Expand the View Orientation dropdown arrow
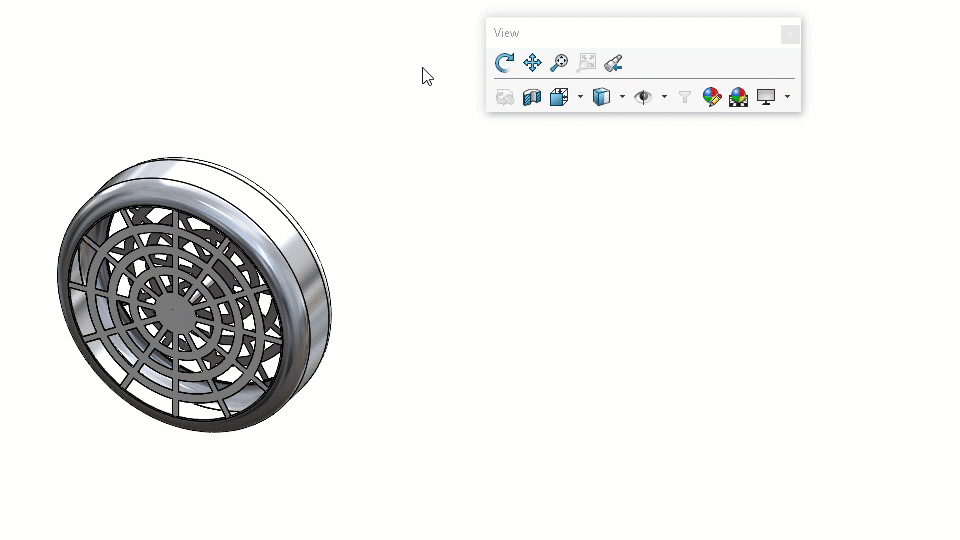960x540 pixels. [580, 97]
